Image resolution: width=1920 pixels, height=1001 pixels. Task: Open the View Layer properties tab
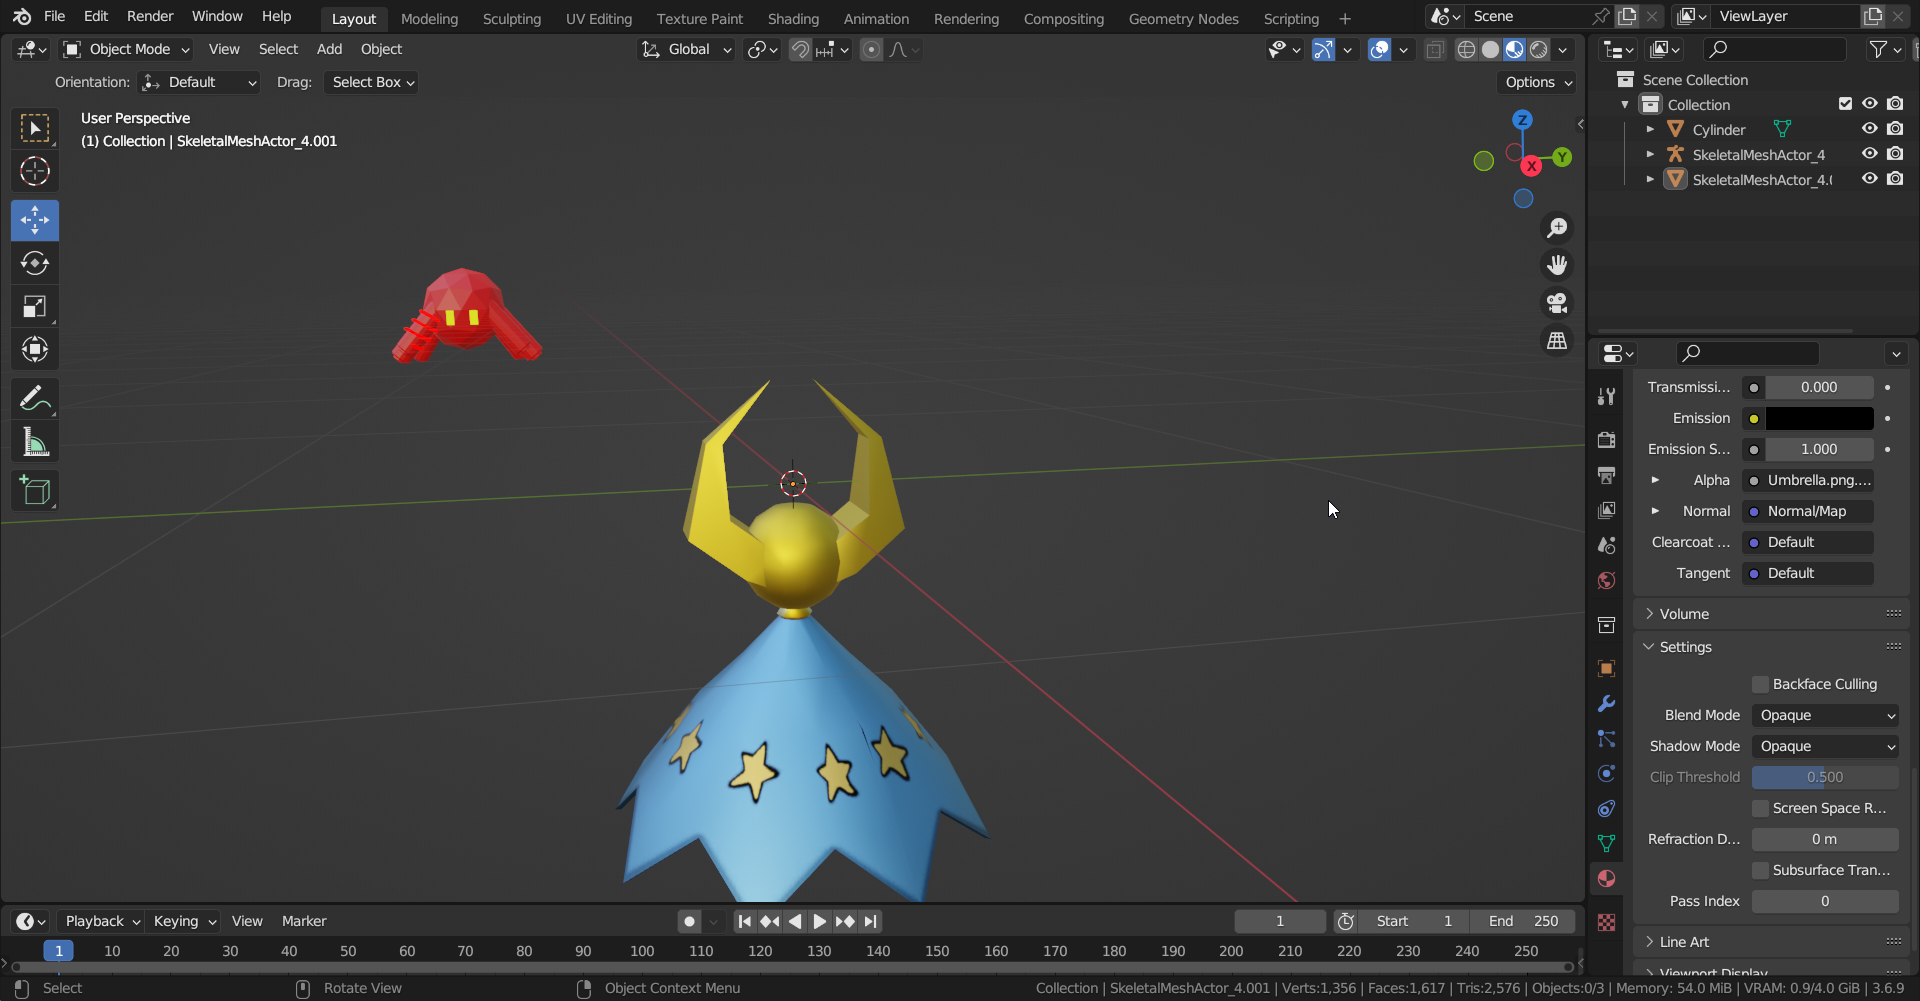pos(1607,510)
